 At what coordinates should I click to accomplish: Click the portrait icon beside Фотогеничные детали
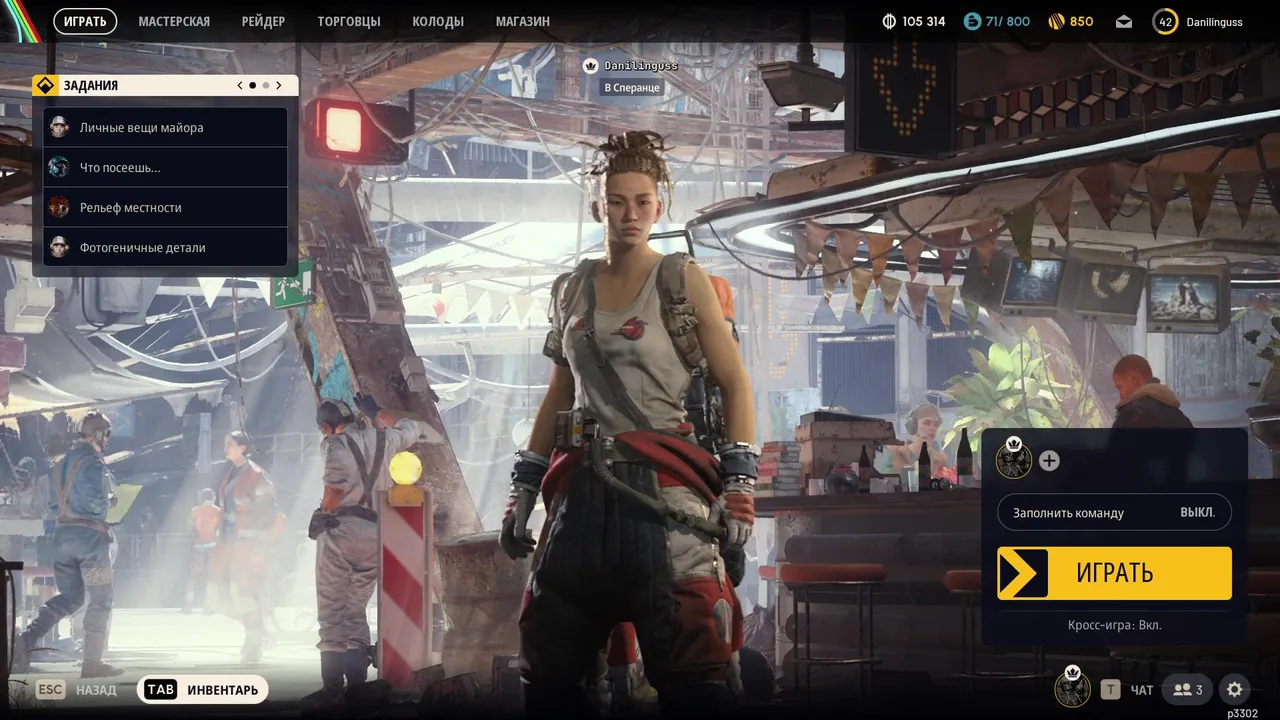pyautogui.click(x=59, y=247)
